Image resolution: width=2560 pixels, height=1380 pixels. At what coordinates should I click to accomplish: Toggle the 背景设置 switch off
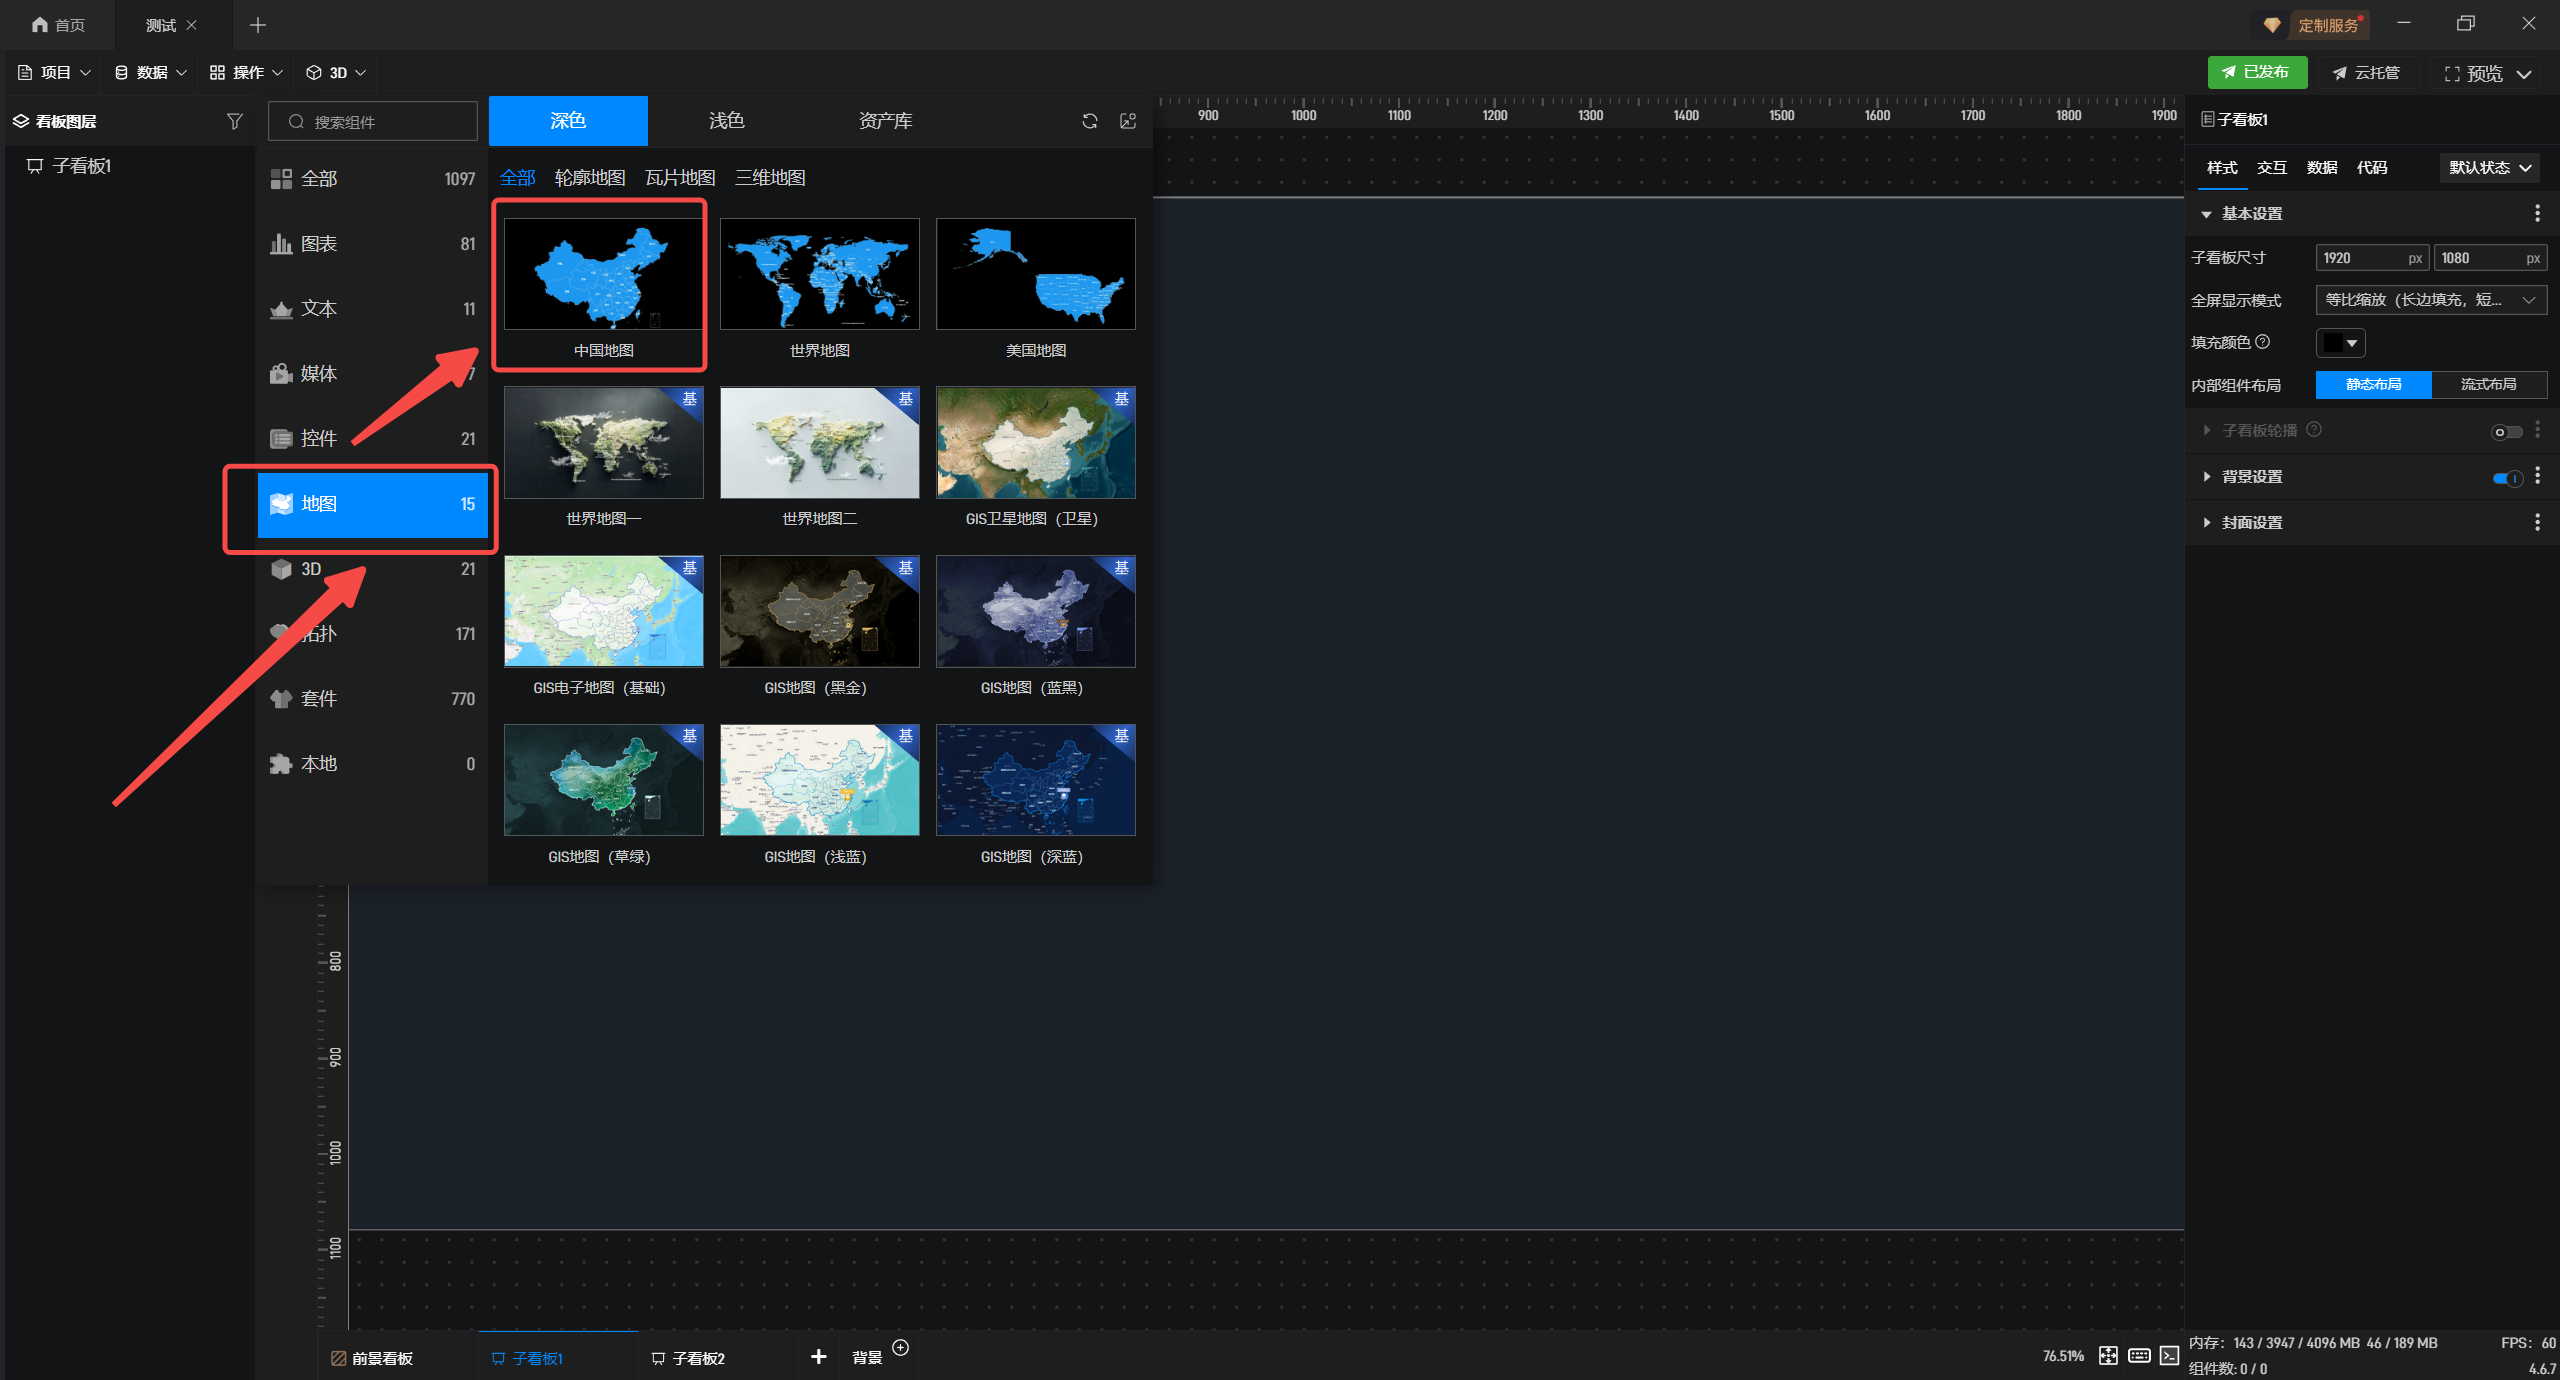pos(2507,478)
